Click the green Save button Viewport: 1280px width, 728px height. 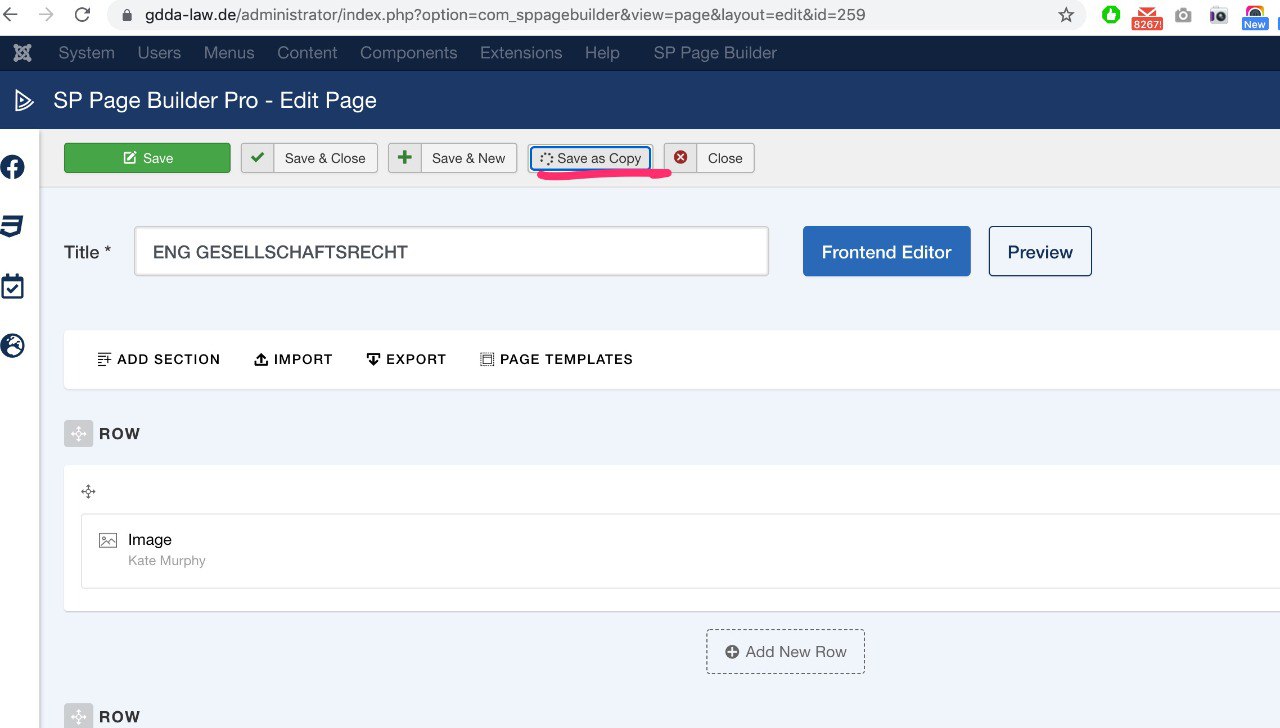(x=147, y=158)
